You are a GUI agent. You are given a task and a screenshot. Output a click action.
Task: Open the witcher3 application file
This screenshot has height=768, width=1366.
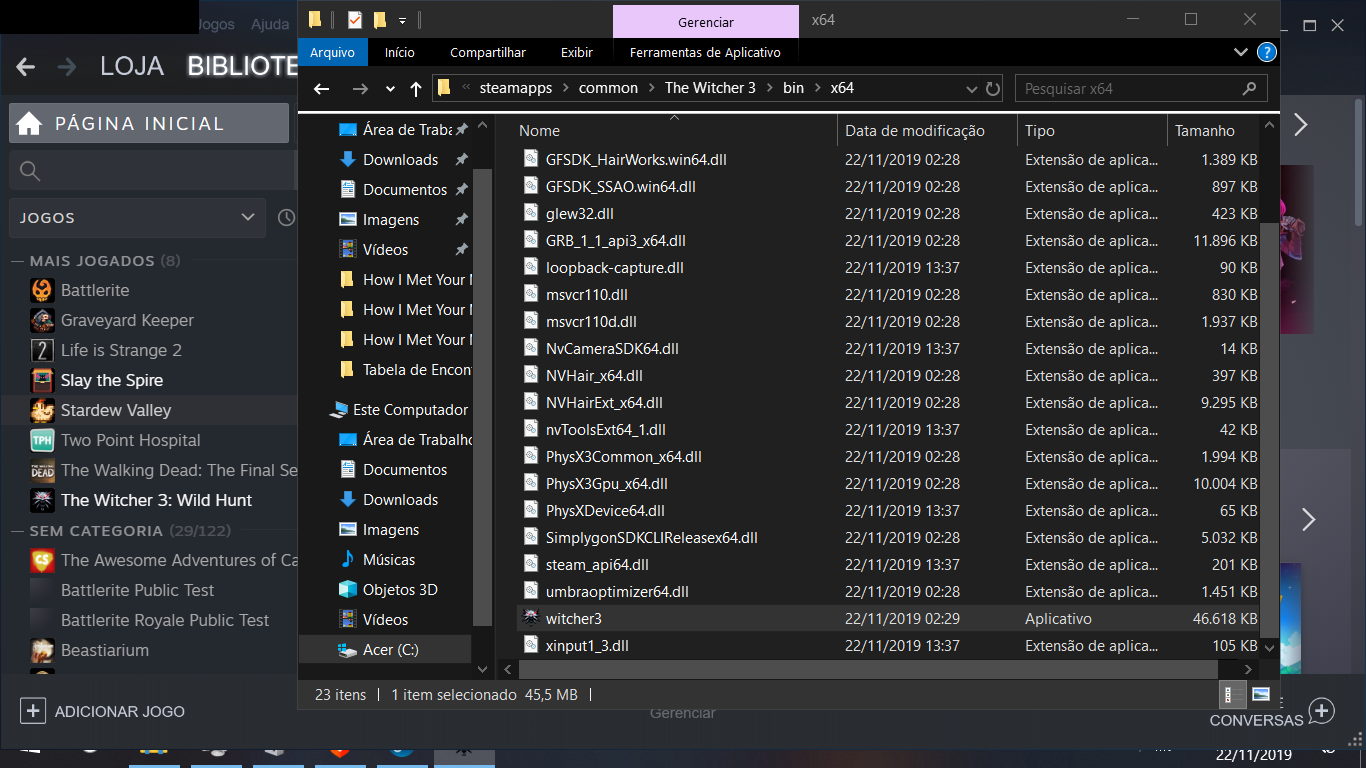pyautogui.click(x=574, y=619)
